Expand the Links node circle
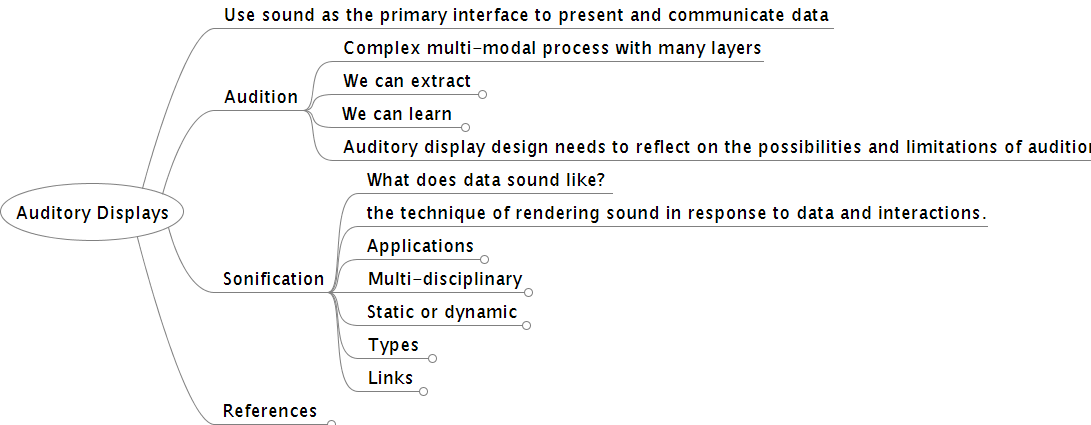Screen dimensions: 1091x425 424,392
